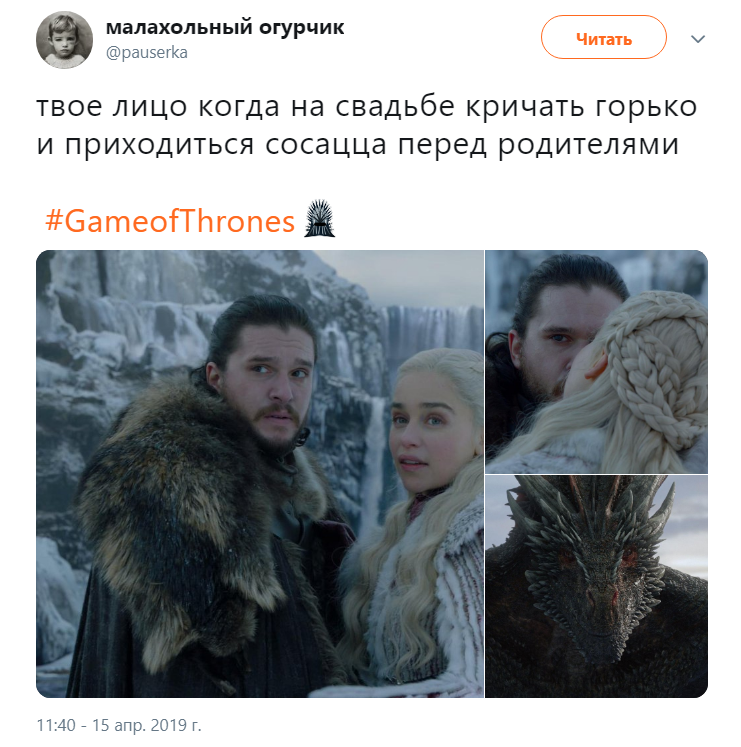Click the @pauserka handle
741x747 pixels.
coord(147,52)
